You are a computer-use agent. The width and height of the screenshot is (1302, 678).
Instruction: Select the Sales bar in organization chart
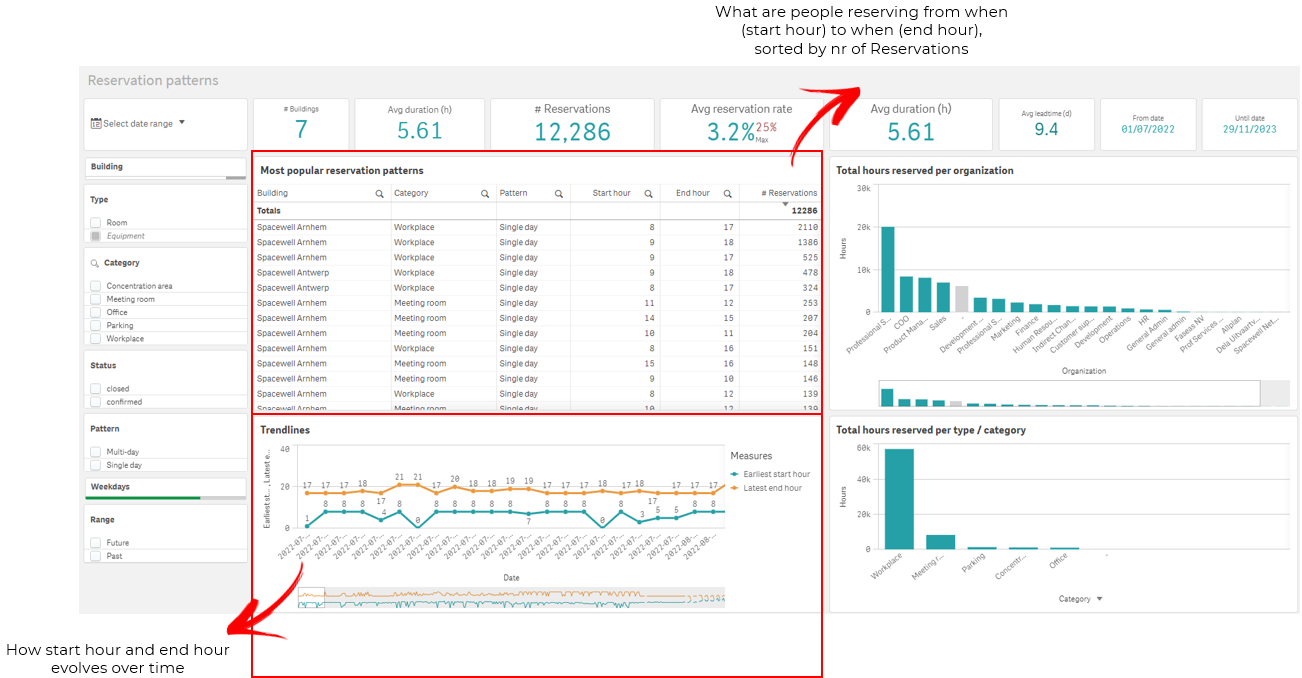pos(943,298)
